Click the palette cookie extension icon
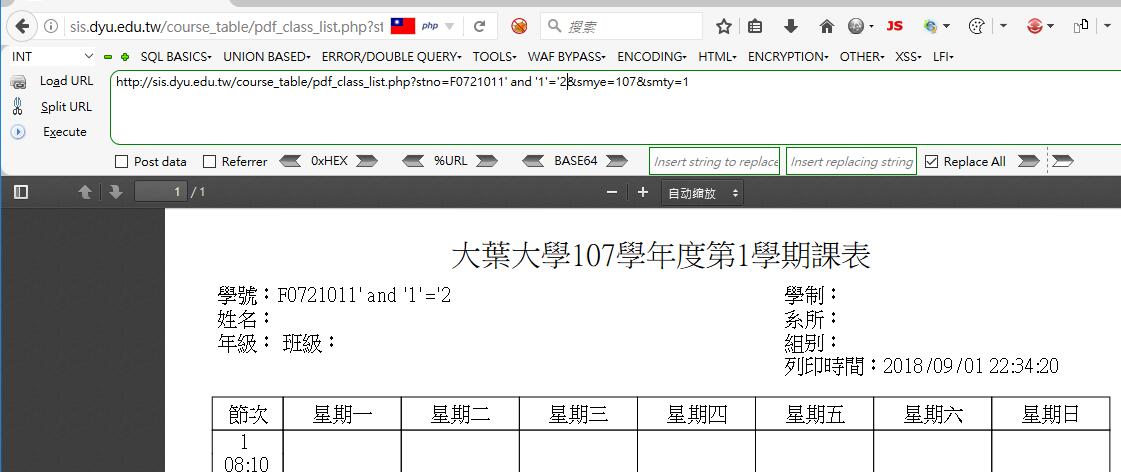1121x472 pixels. point(976,26)
